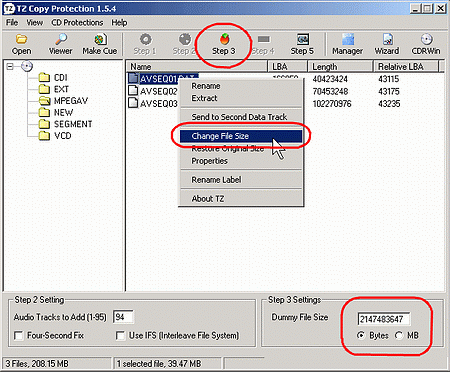Viewport: 450px width, 372px height.
Task: Click the relative LBA value 43235
Action: pyautogui.click(x=389, y=104)
